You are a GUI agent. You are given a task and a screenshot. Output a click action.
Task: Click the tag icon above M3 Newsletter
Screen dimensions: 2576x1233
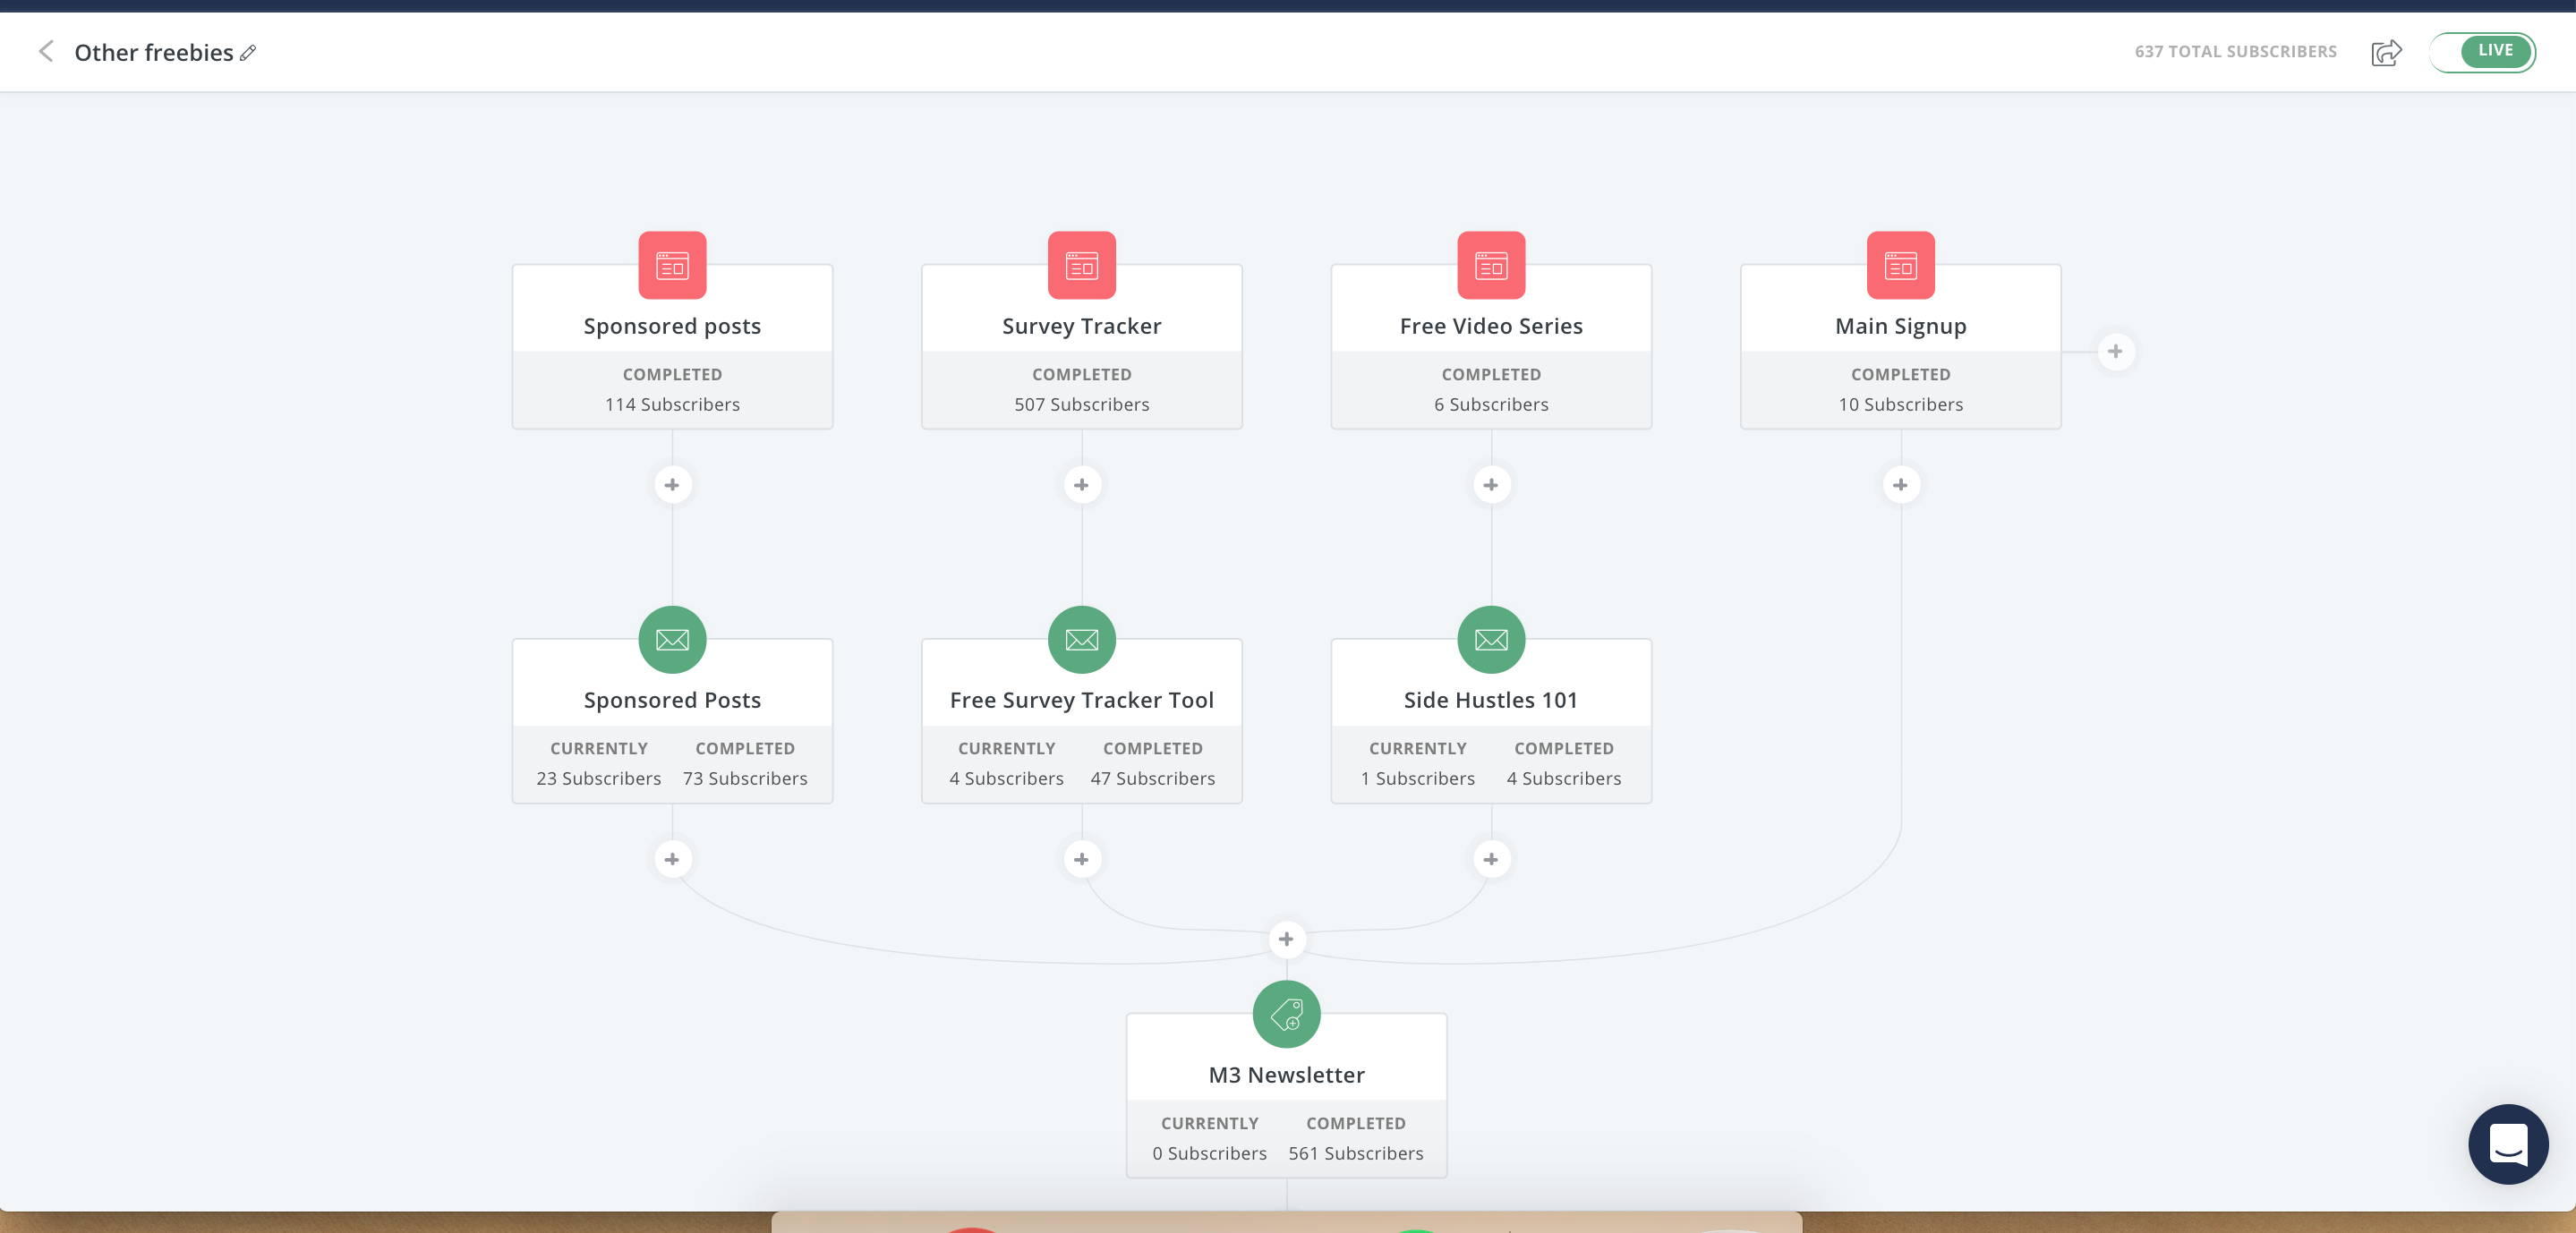1286,1013
